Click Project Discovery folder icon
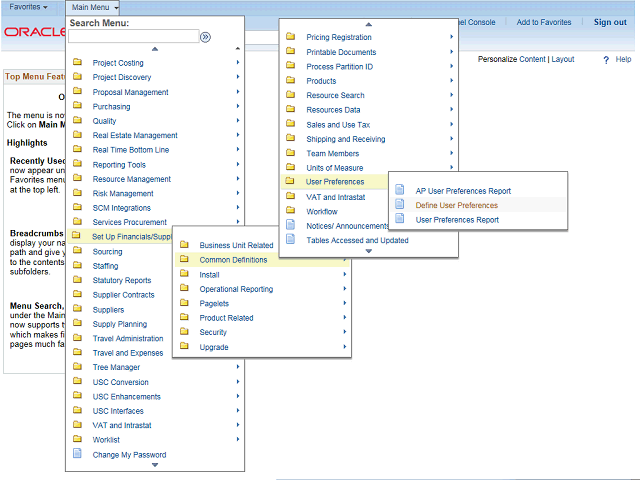Screen dimensions: 640x480 (77, 76)
